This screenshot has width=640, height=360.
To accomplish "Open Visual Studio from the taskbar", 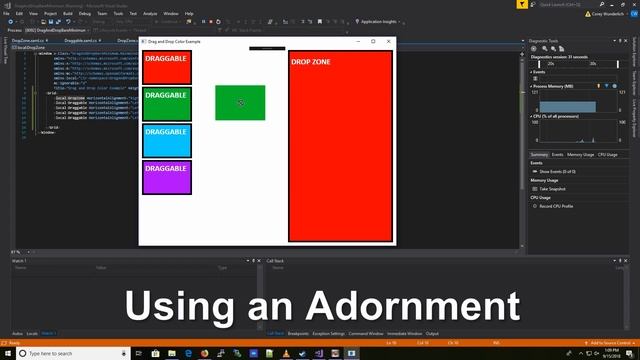I will (319, 353).
